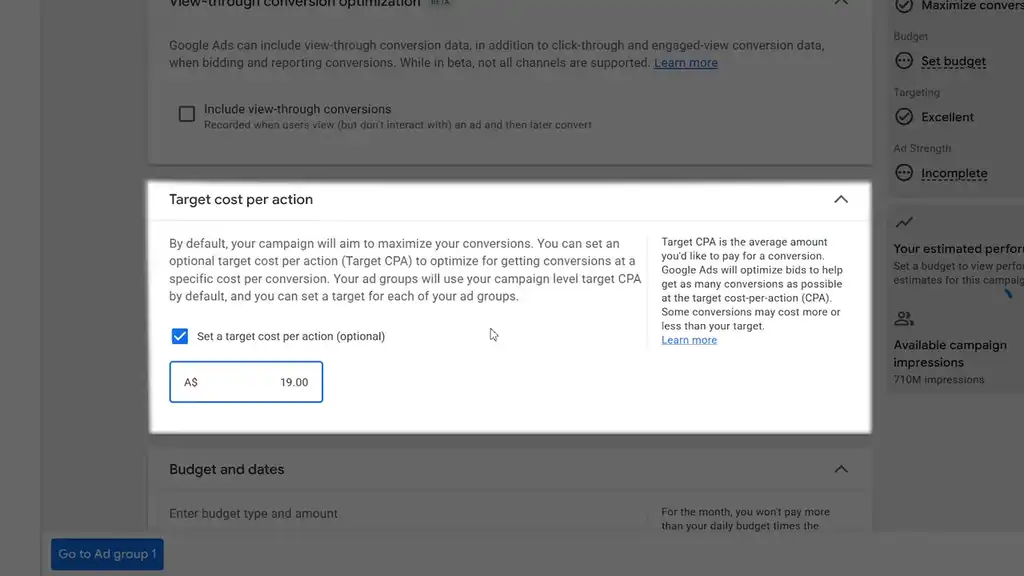Enable Include view-through conversions checkbox
The width and height of the screenshot is (1024, 576).
187,114
